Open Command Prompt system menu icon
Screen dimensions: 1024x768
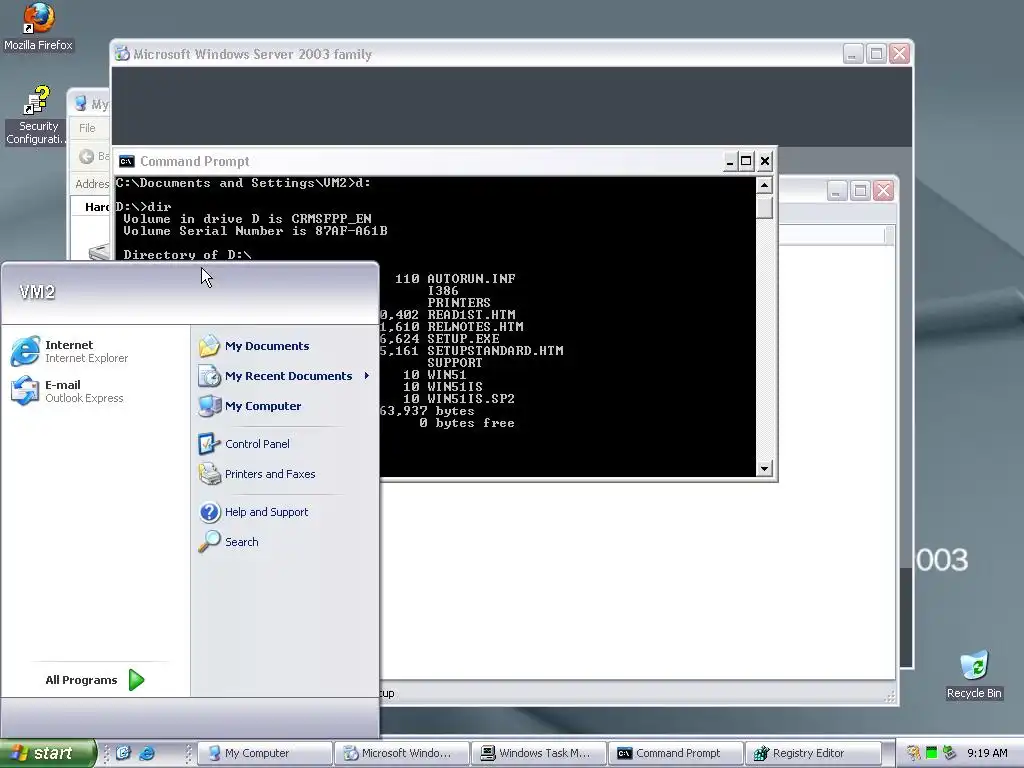(127, 161)
